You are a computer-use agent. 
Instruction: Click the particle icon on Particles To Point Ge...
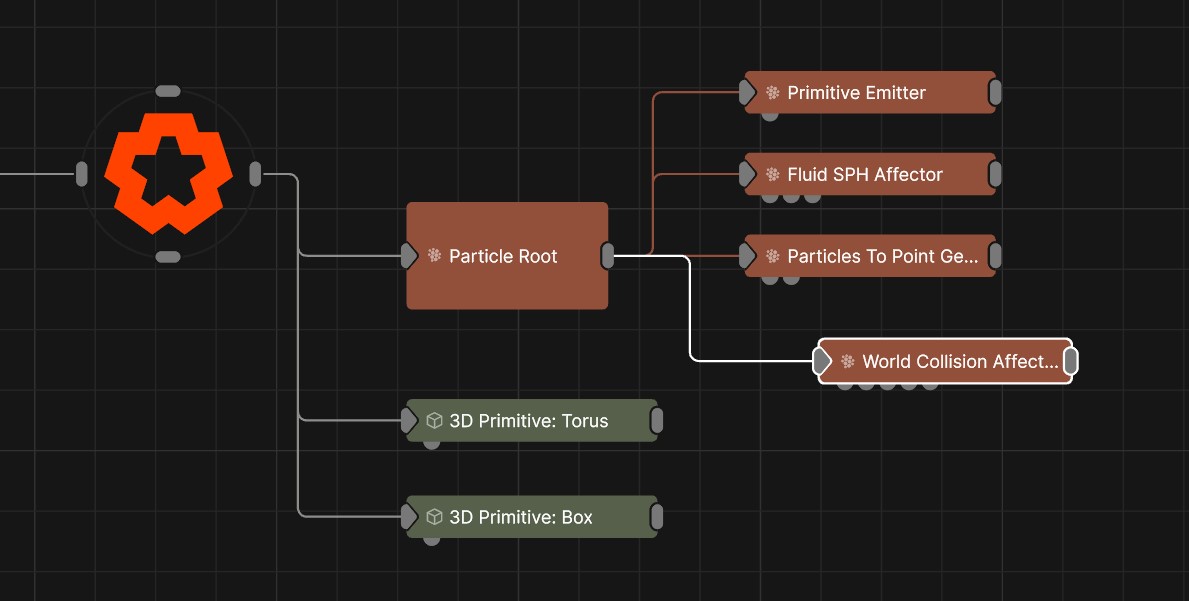pyautogui.click(x=773, y=256)
